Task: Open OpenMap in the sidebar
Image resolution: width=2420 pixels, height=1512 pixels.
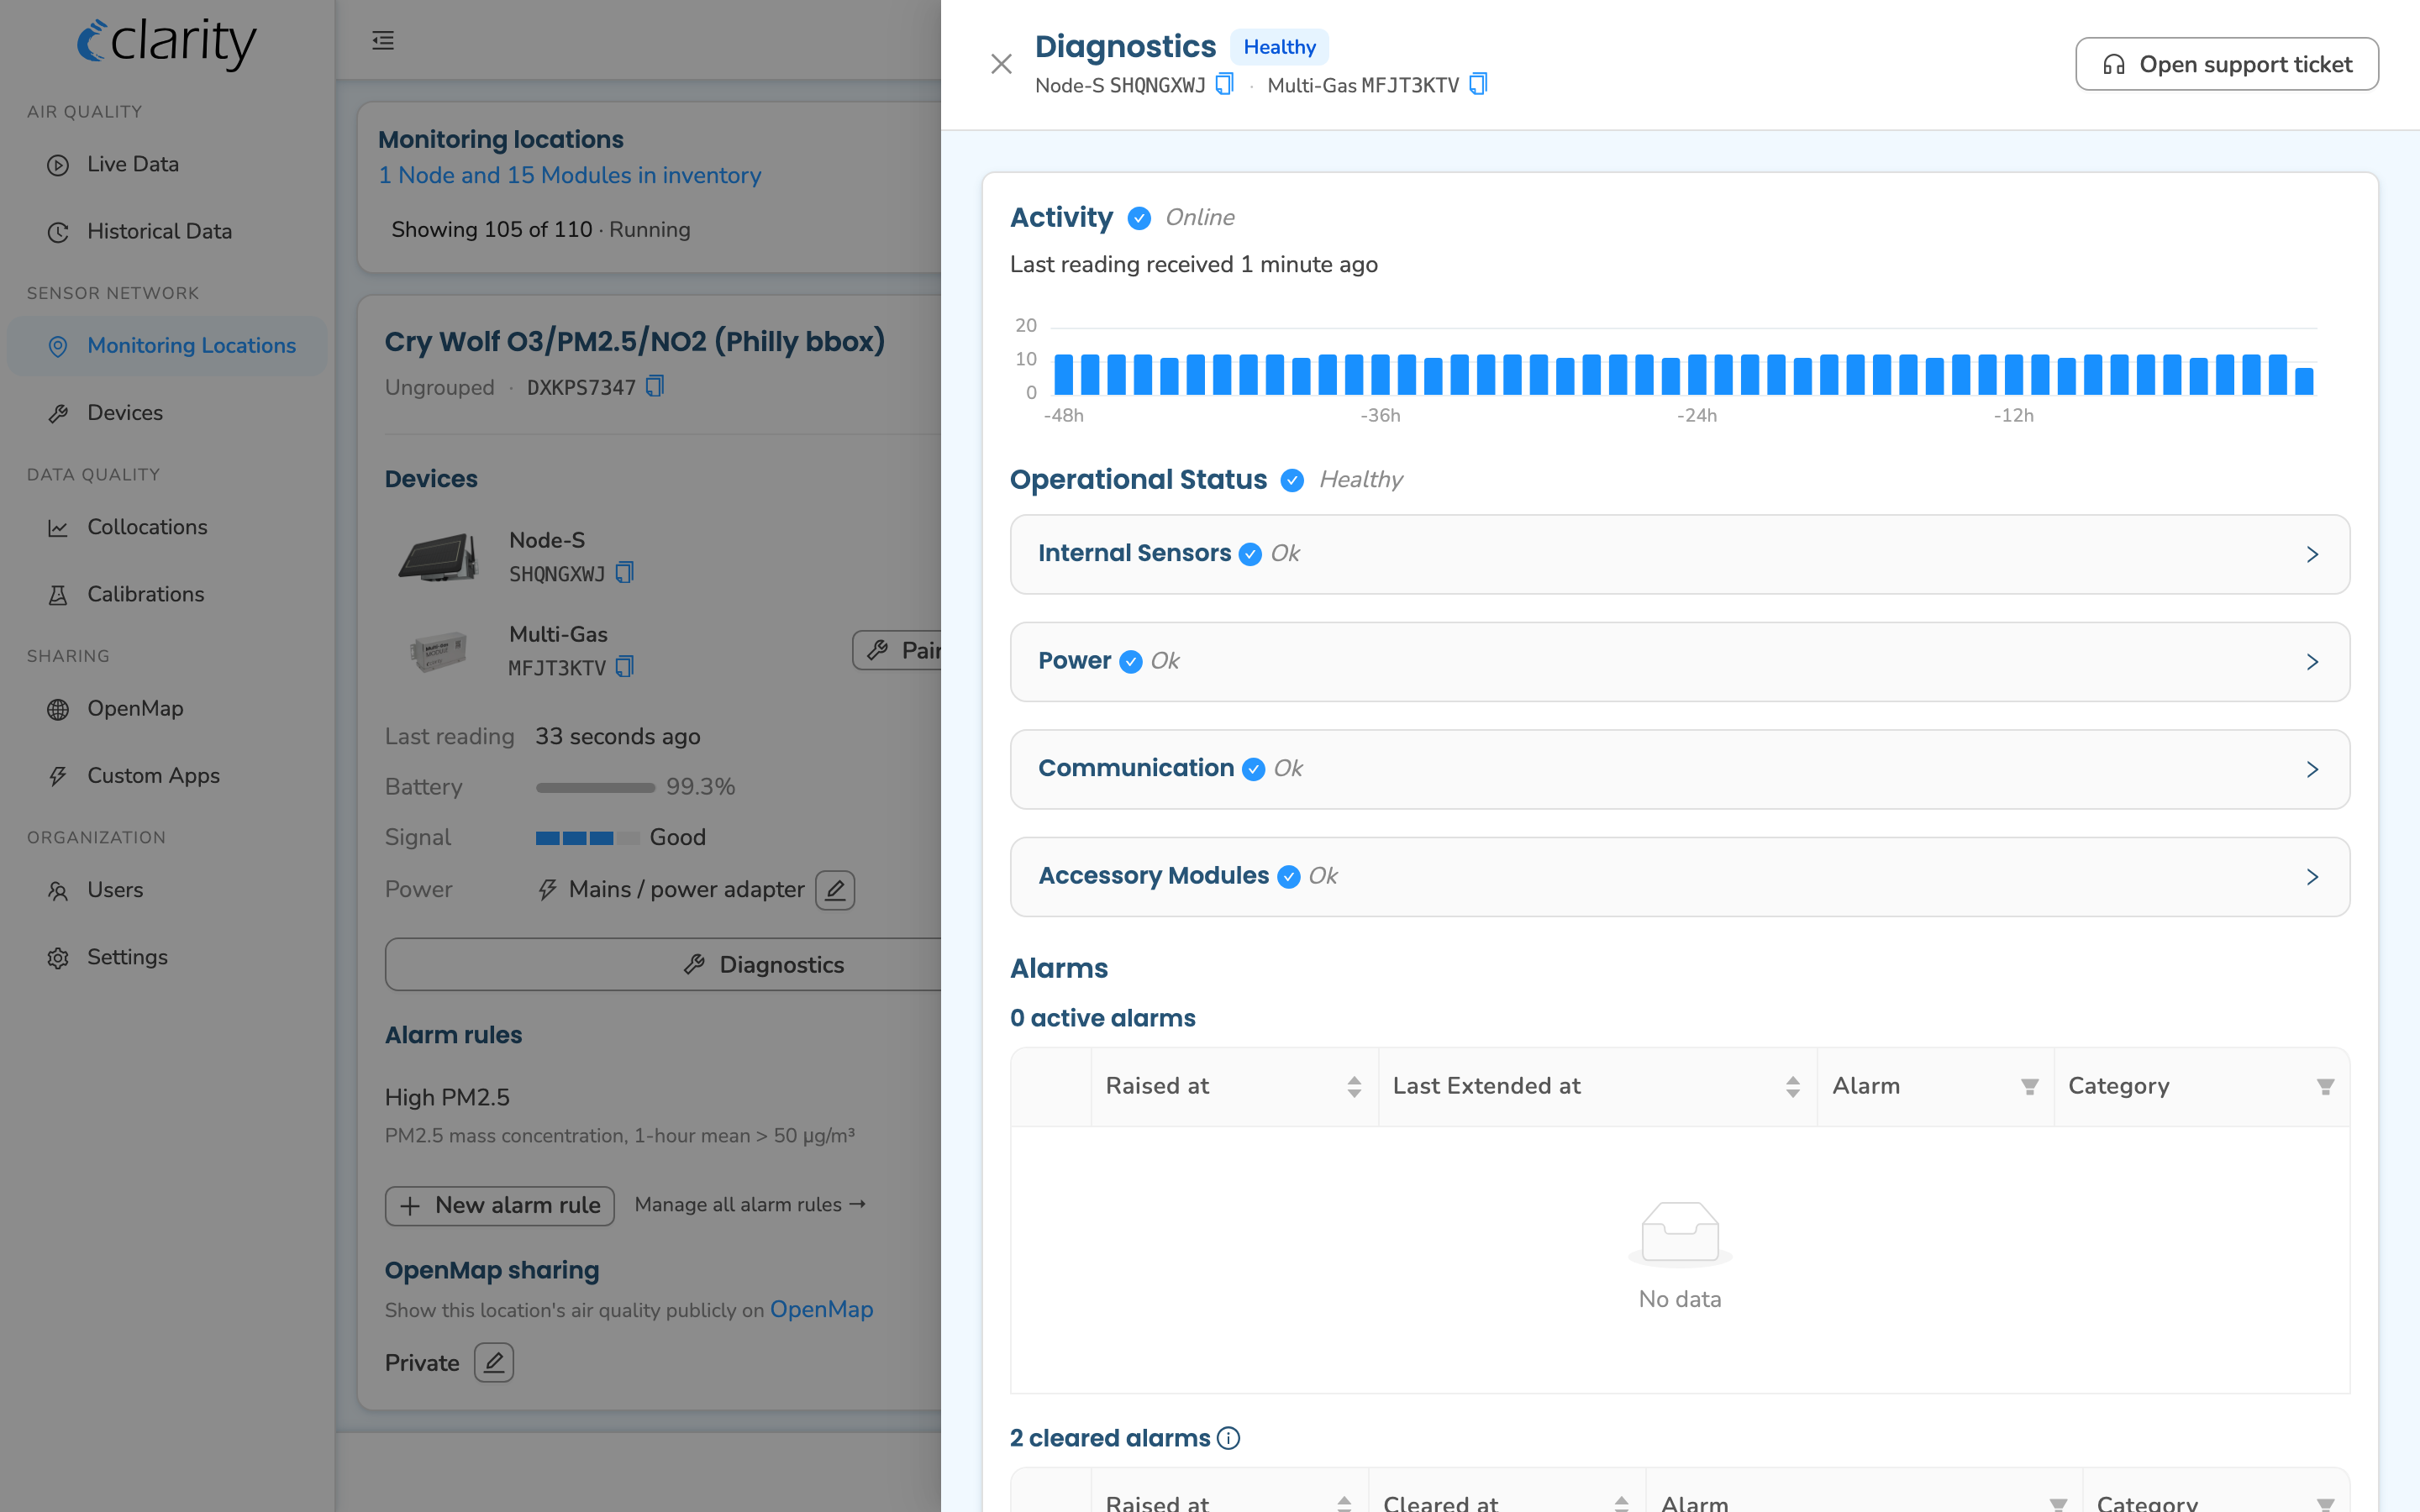Action: coord(135,708)
